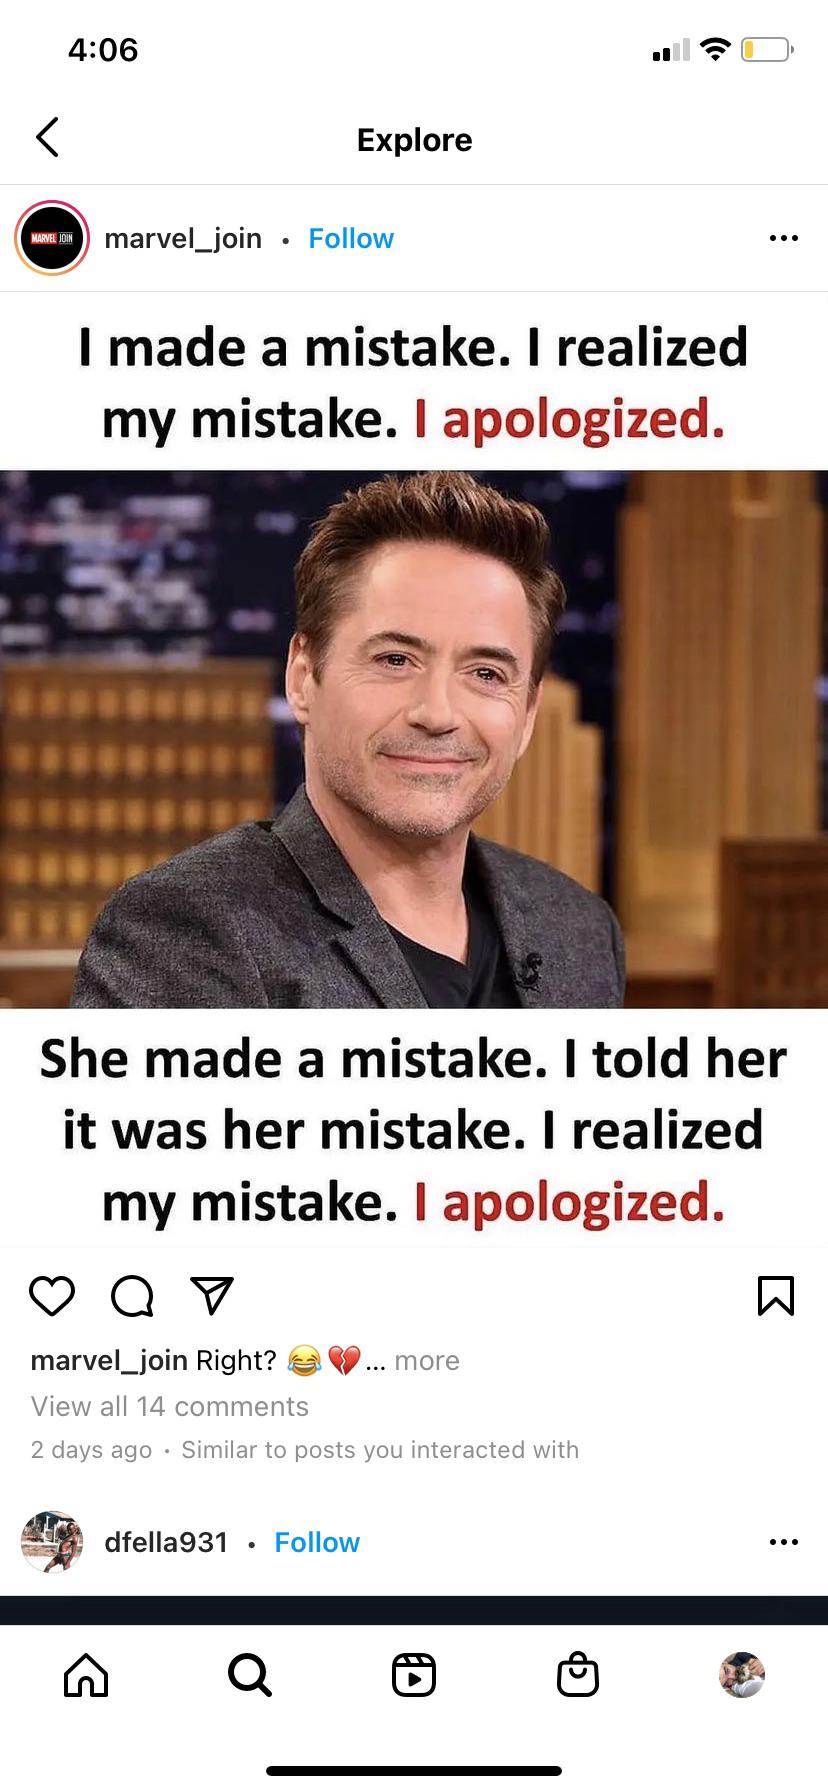Open comments using the speech bubble icon
The image size is (828, 1792).
132,1295
